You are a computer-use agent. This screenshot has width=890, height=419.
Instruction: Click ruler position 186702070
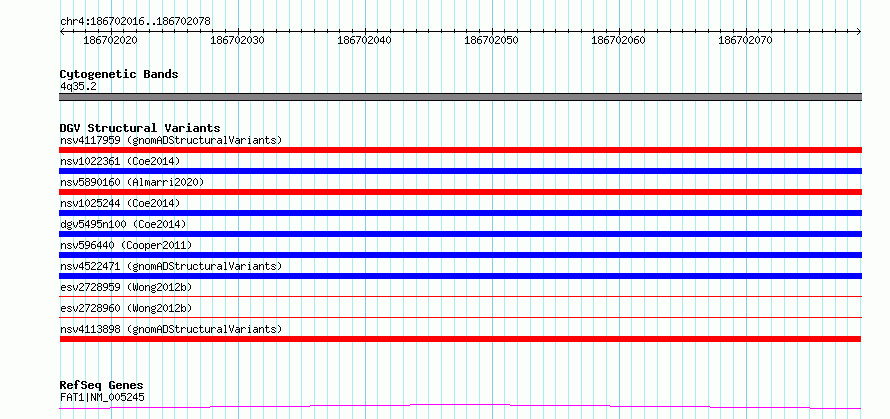(x=745, y=40)
